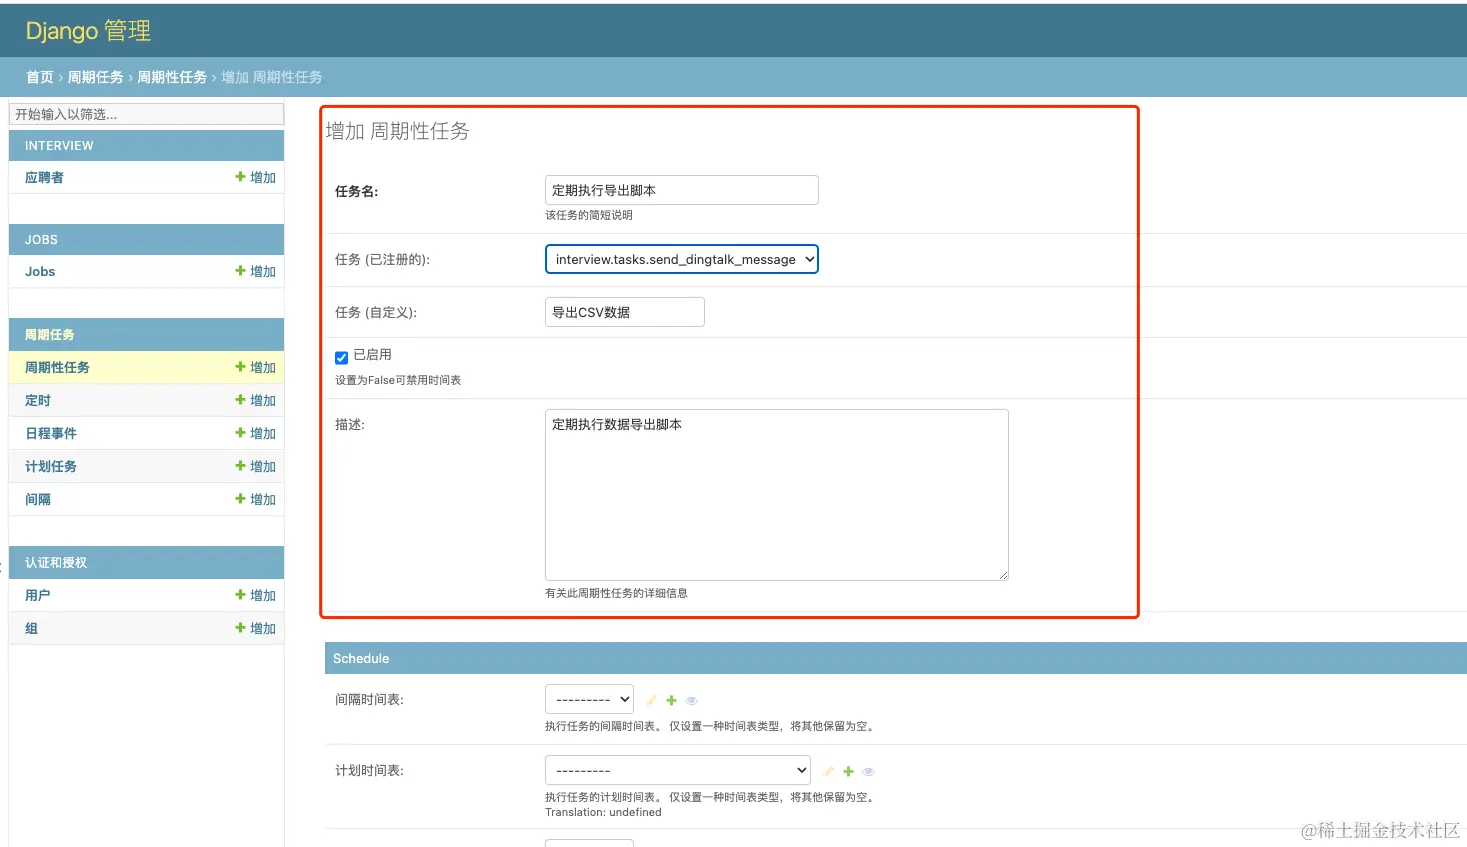
Task: Click the sidebar filter input 开始输入以筛选
Action: pyautogui.click(x=146, y=114)
